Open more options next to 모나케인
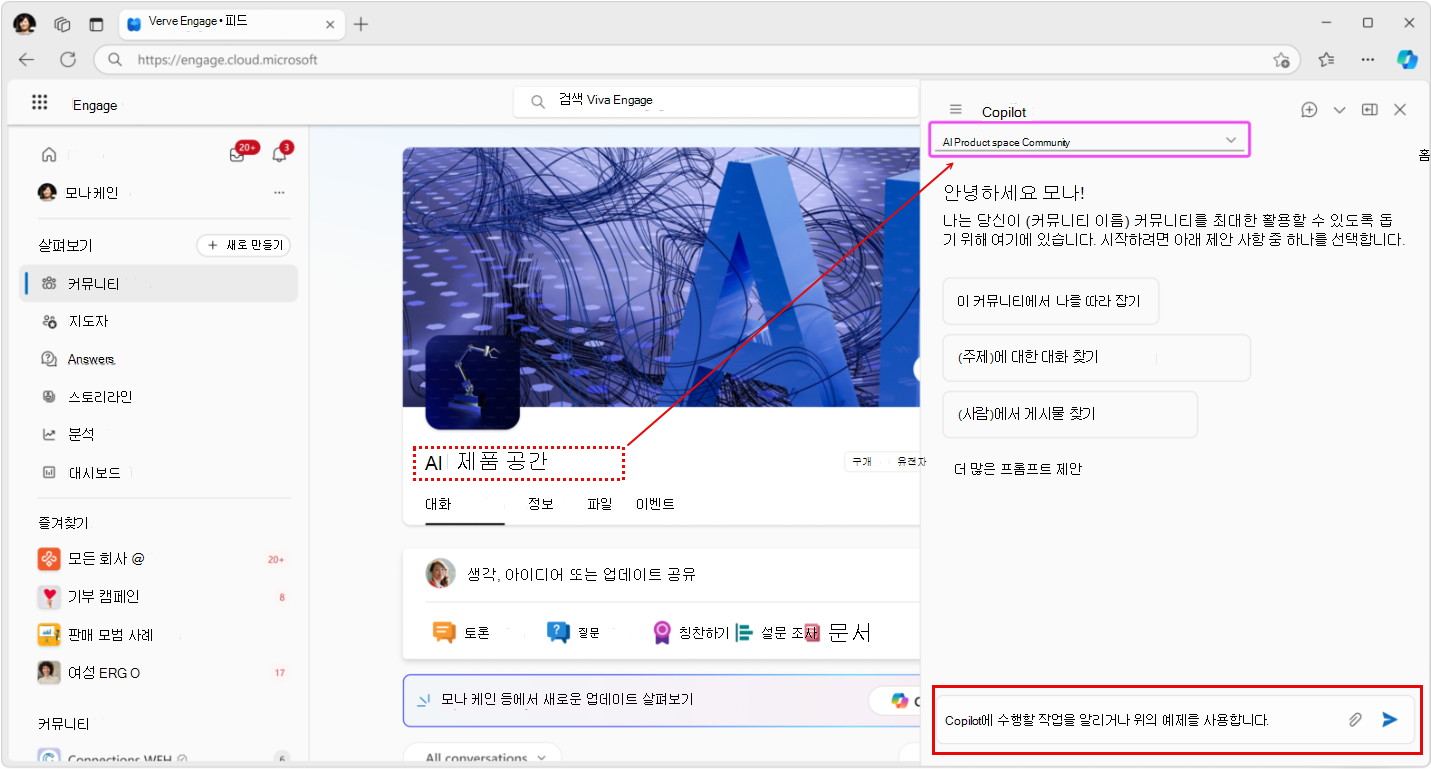This screenshot has height=769, width=1431. tap(279, 192)
